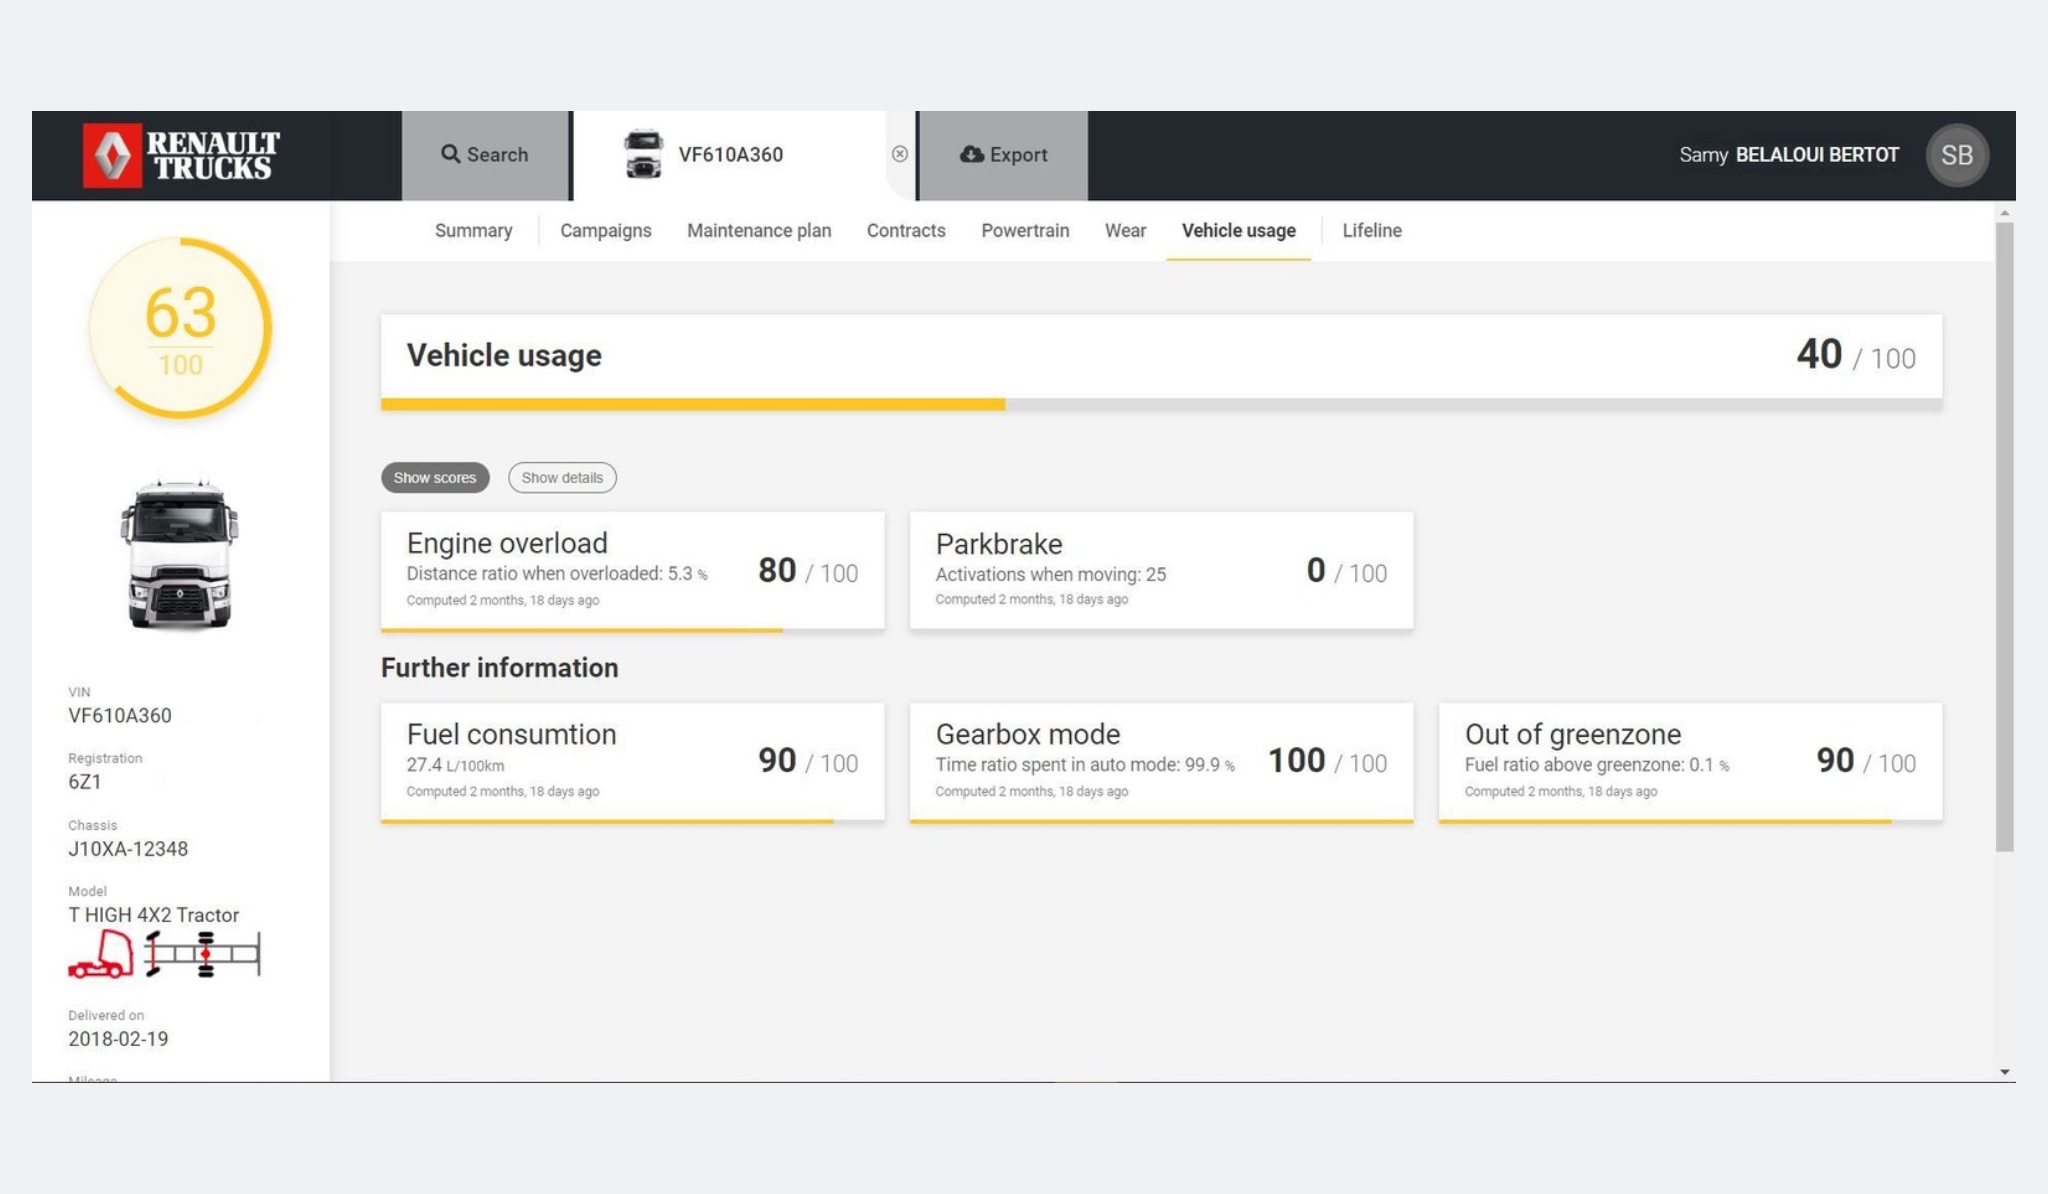Click the Export cloud download icon
2048x1194 pixels.
coord(971,154)
